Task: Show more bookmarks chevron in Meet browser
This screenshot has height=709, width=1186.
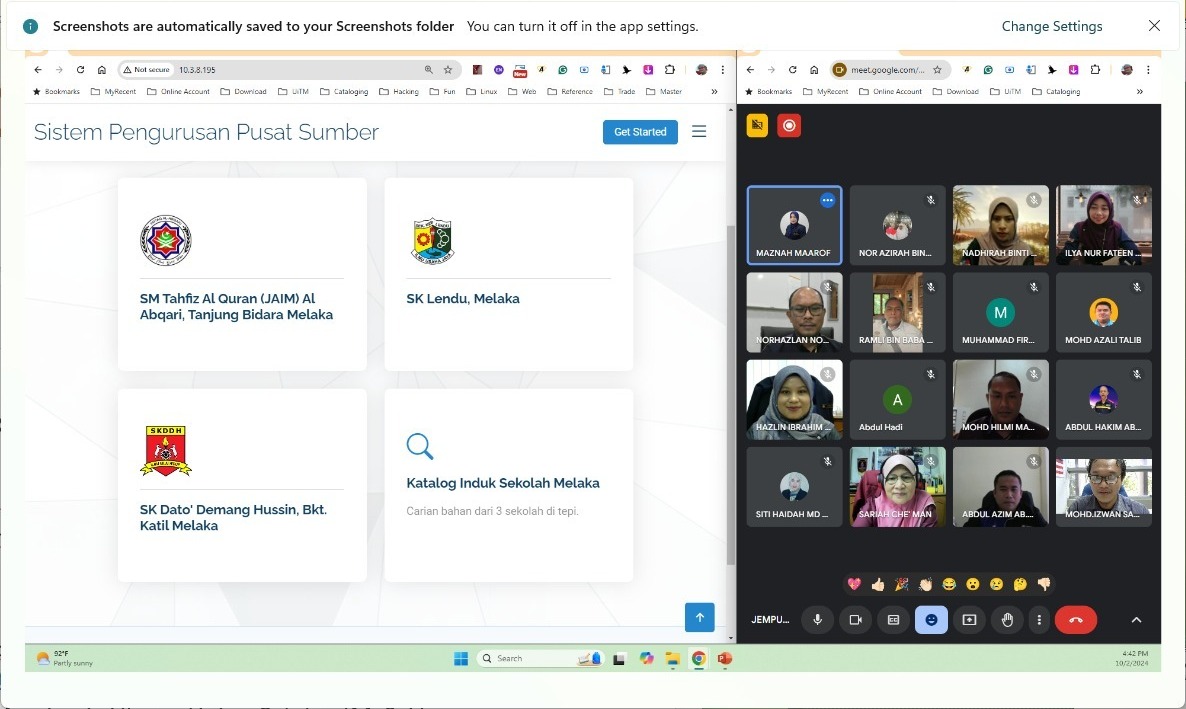Action: tap(1140, 92)
